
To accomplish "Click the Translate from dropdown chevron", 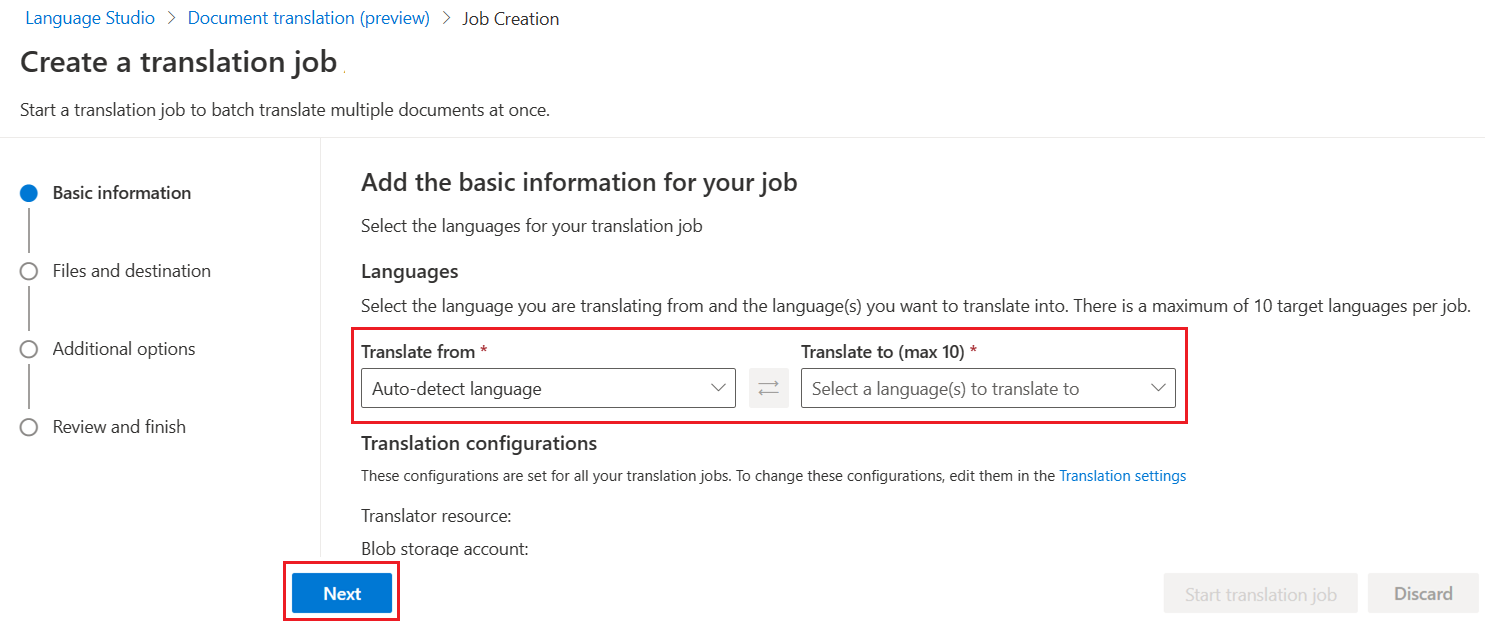I will pos(718,388).
